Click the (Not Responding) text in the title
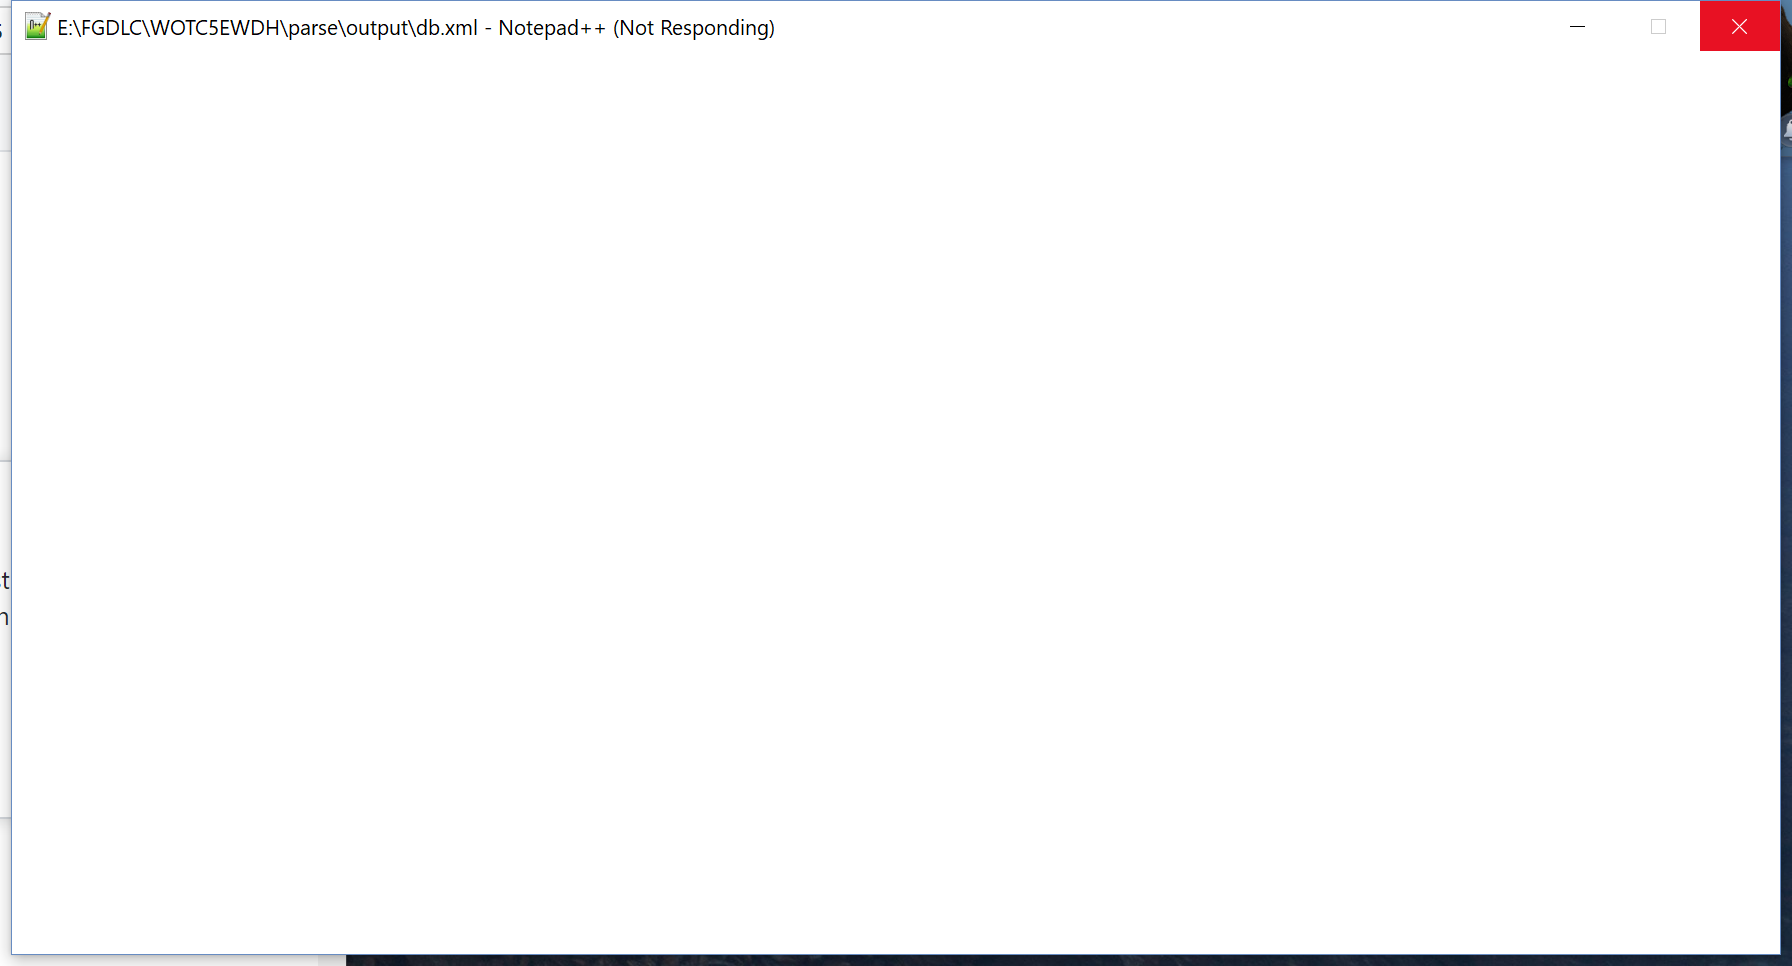1792x966 pixels. coord(694,28)
